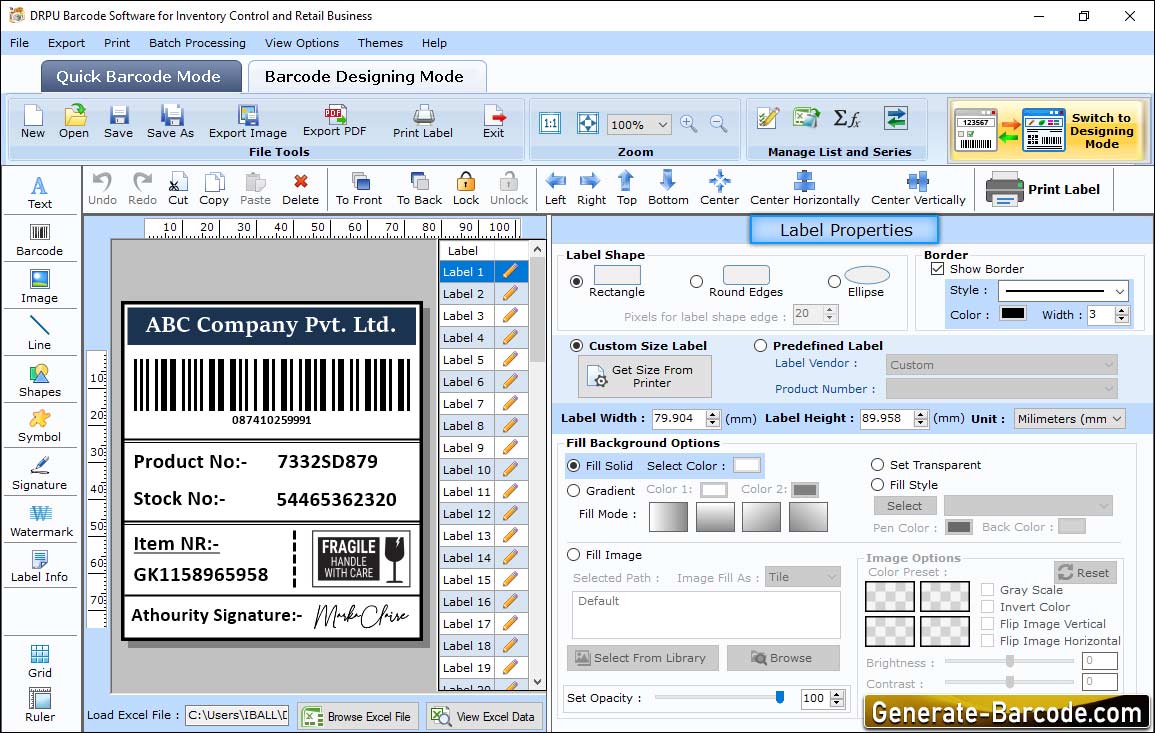Select the Watermark tool
This screenshot has width=1155, height=733.
click(x=41, y=521)
